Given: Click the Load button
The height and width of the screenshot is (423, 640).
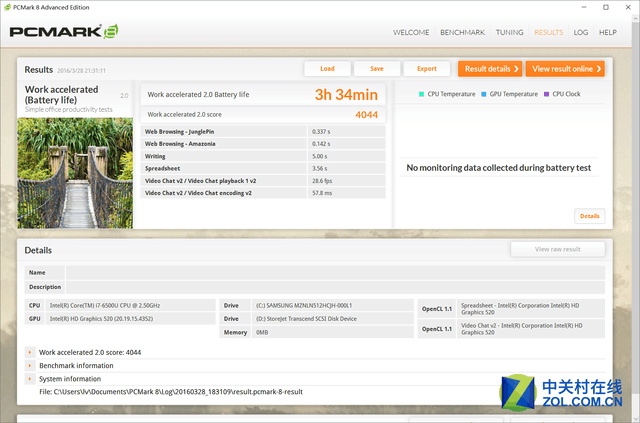Looking at the screenshot, I should [327, 69].
